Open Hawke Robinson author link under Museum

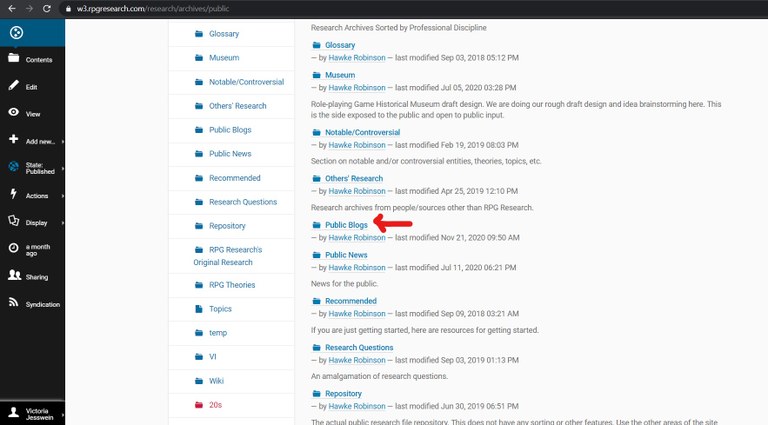point(356,88)
